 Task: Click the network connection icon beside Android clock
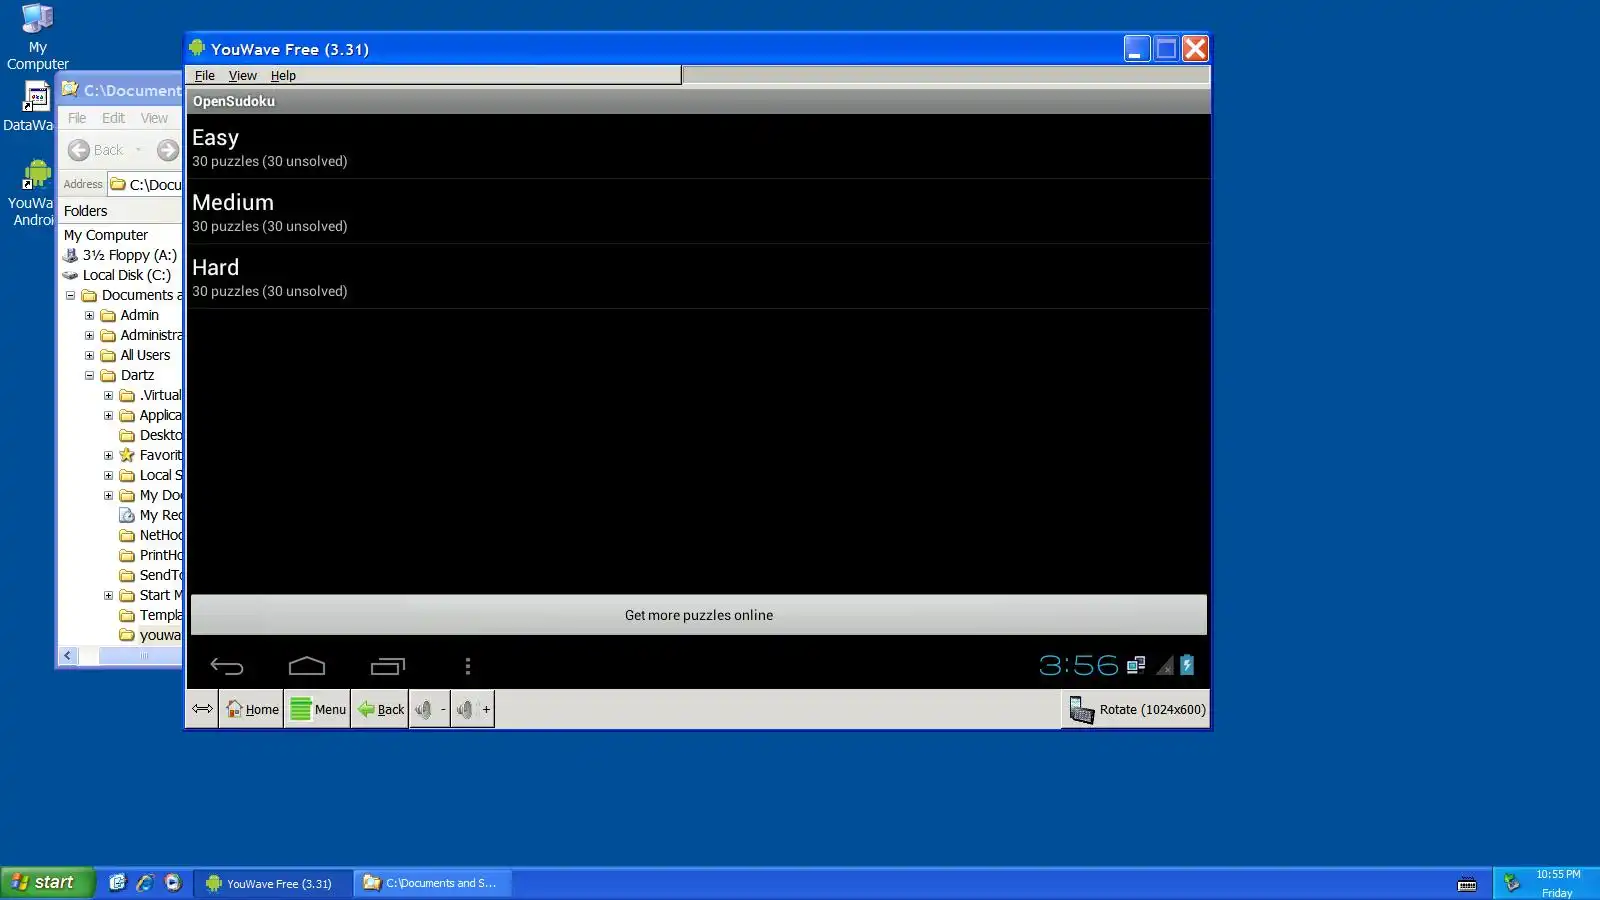click(1136, 665)
